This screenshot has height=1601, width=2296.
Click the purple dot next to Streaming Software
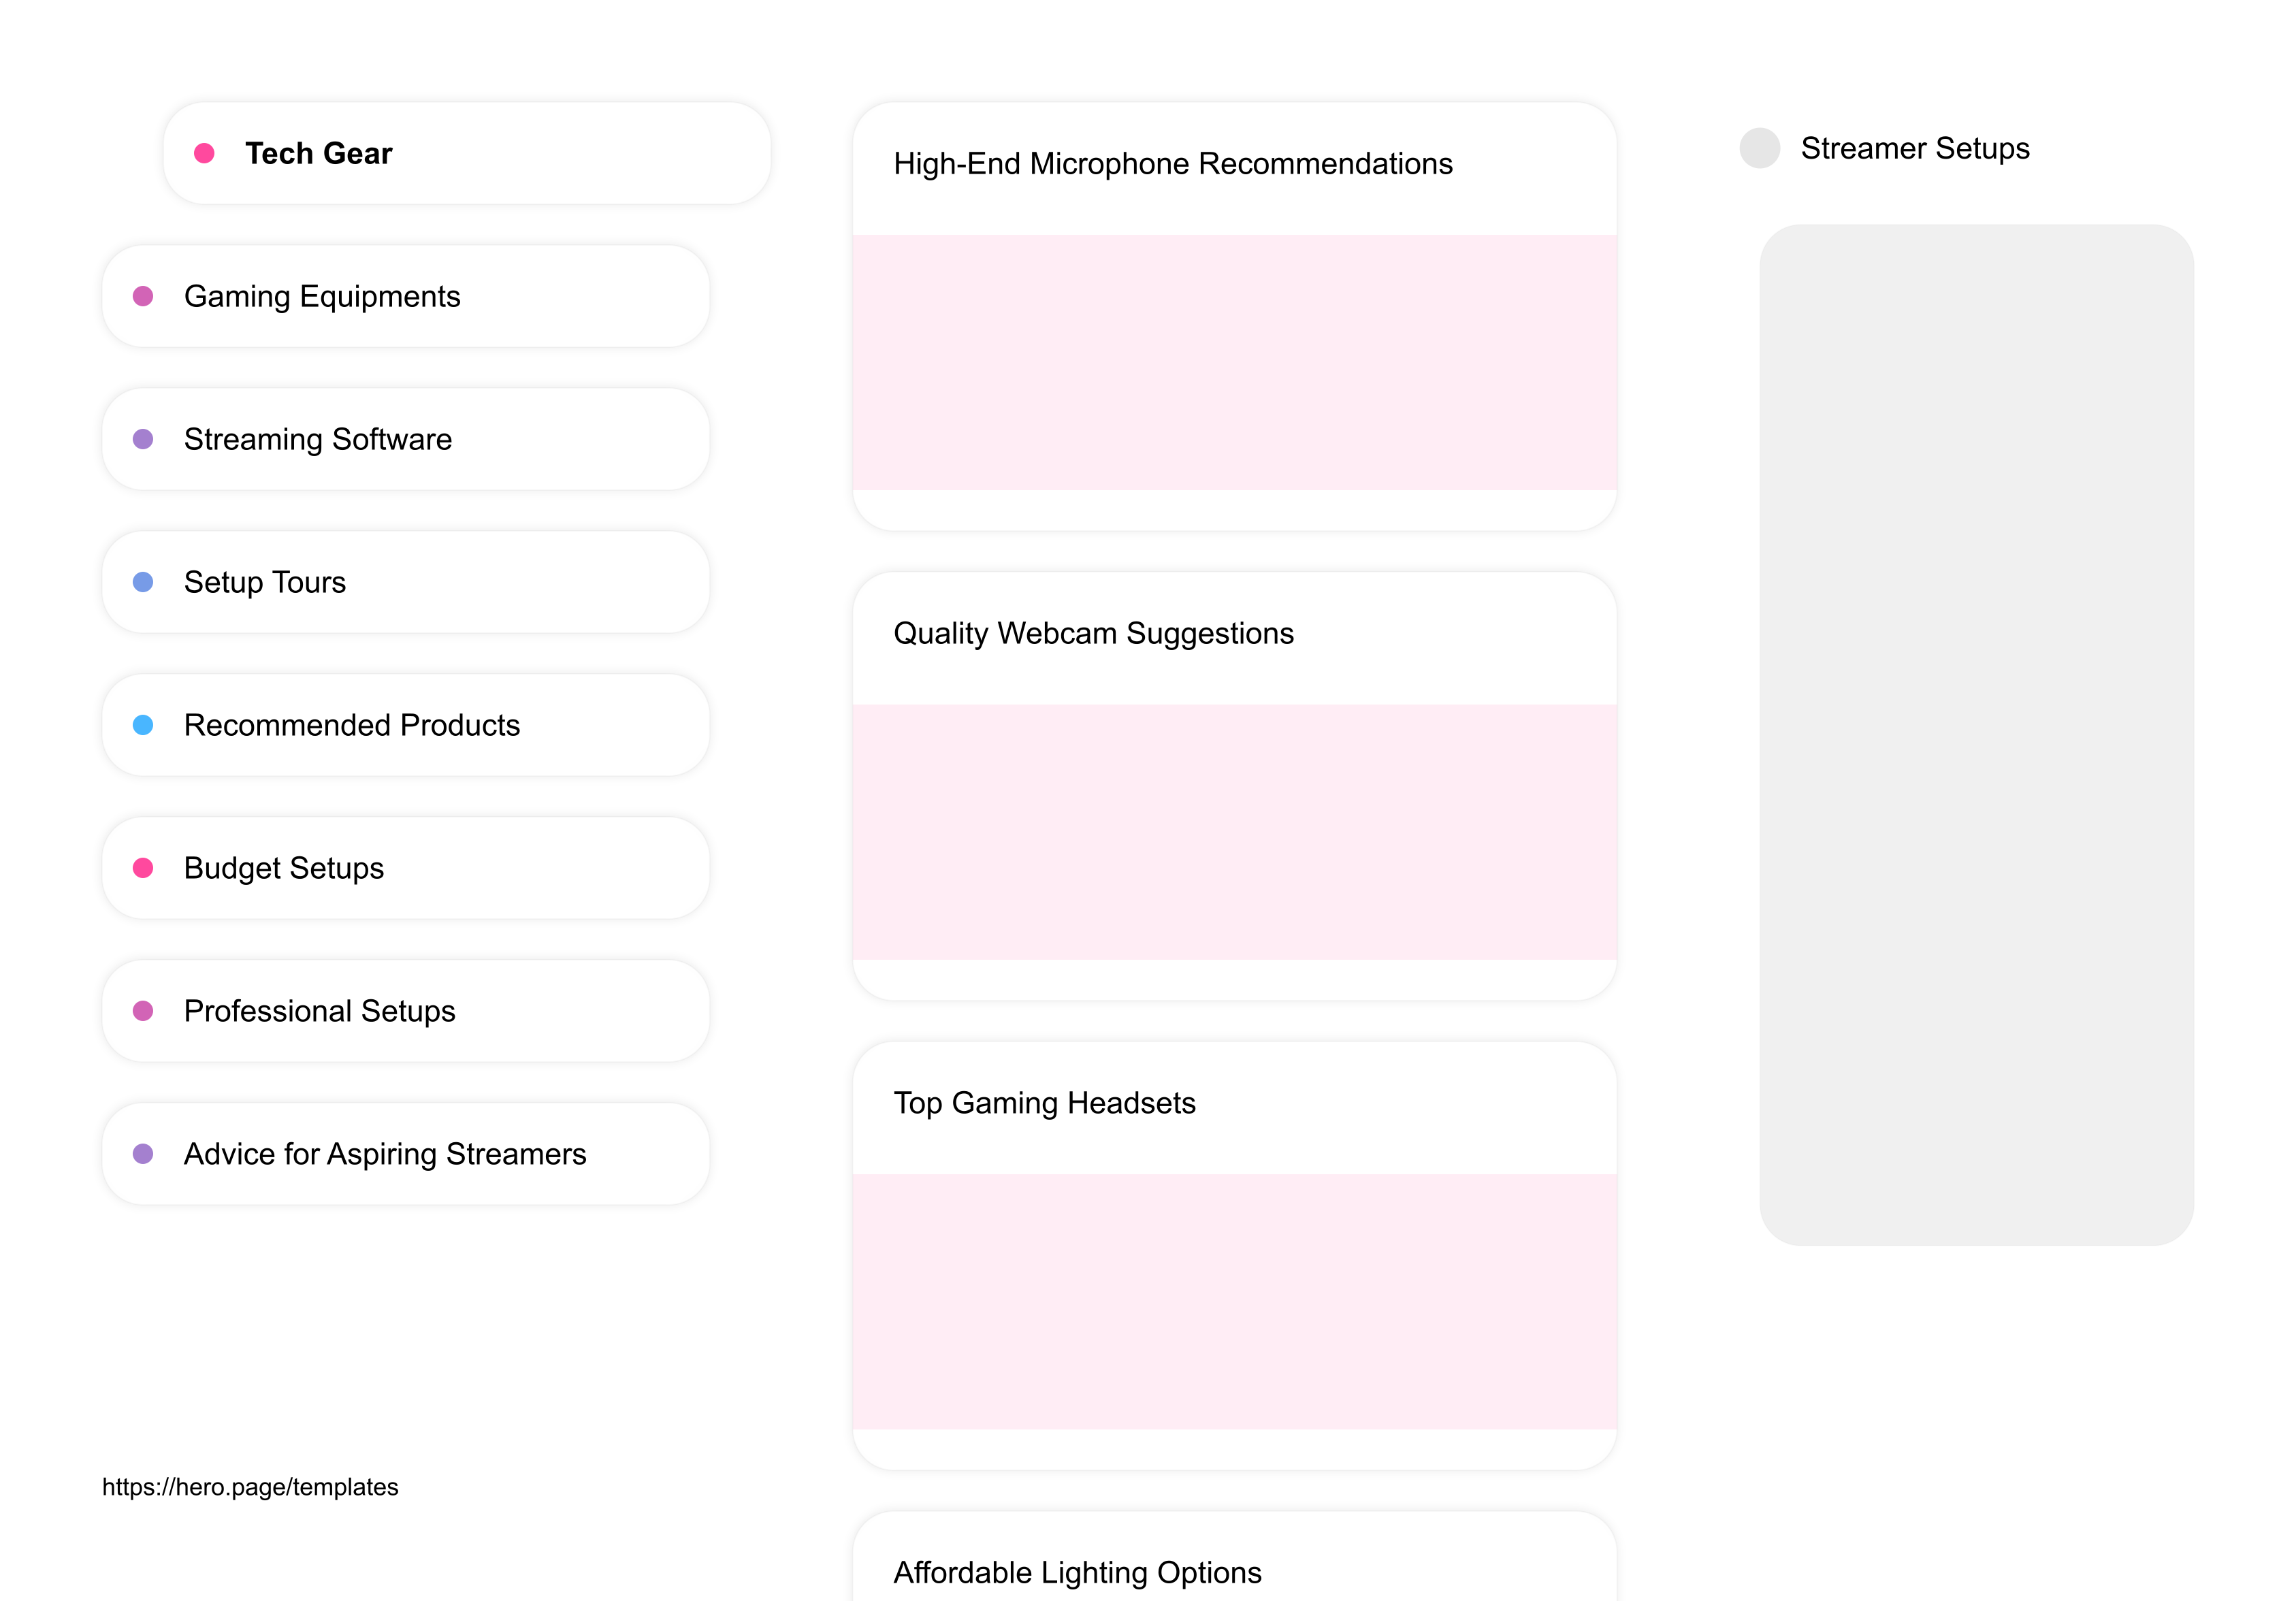[x=143, y=439]
